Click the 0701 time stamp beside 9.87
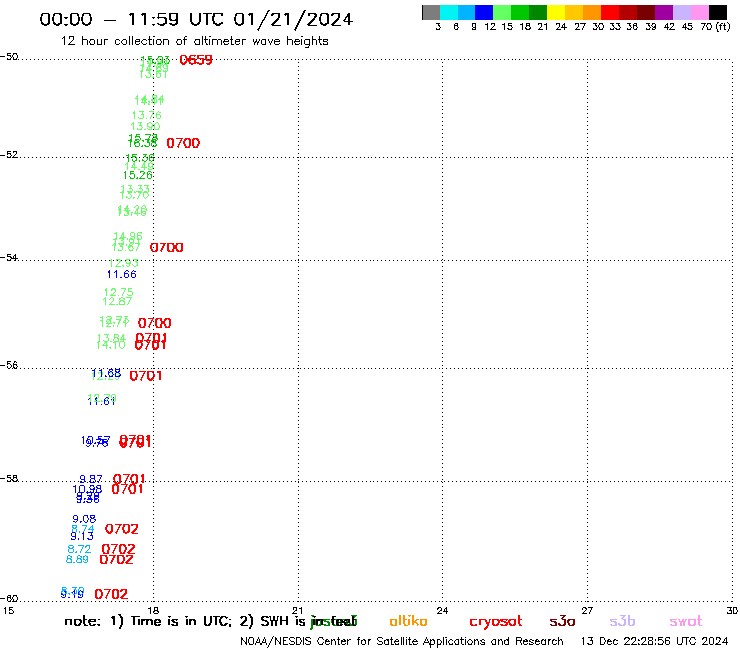Viewport: 740px width, 650px height. coord(129,479)
